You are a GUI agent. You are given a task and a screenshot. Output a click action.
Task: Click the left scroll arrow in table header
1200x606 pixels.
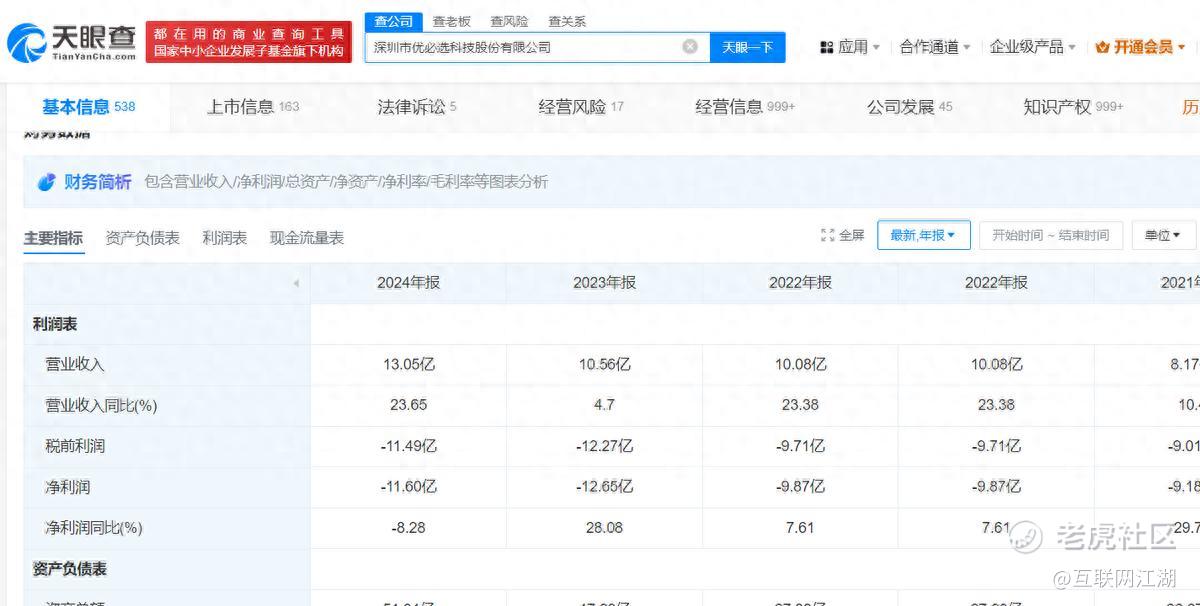click(x=296, y=284)
